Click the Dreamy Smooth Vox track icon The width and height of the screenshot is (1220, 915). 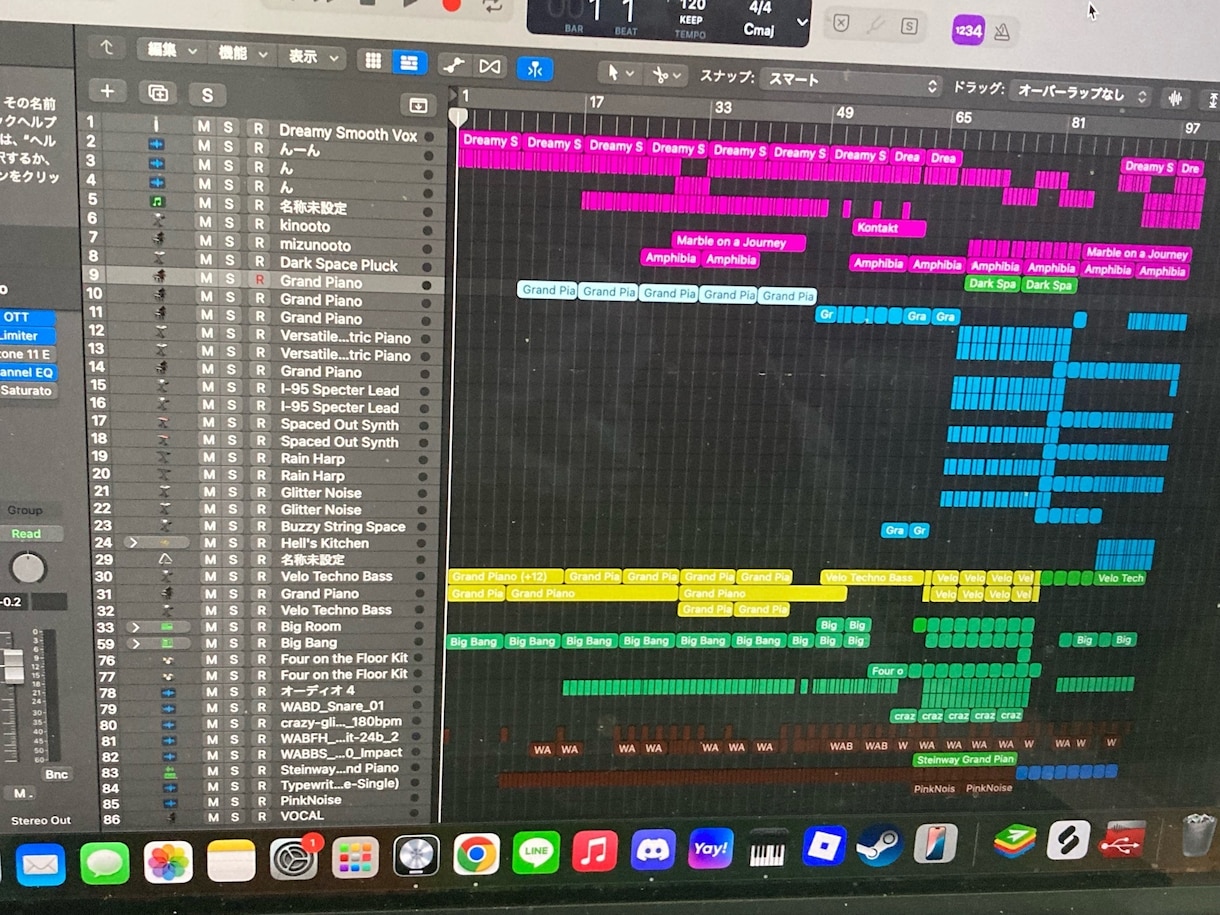[x=157, y=123]
